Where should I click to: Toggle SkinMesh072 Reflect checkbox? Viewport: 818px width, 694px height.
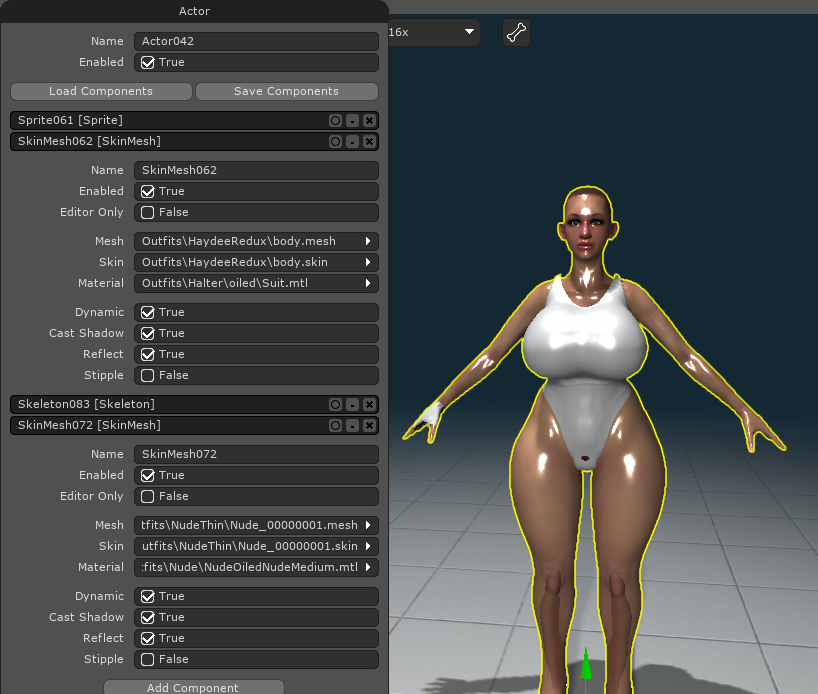pos(148,638)
